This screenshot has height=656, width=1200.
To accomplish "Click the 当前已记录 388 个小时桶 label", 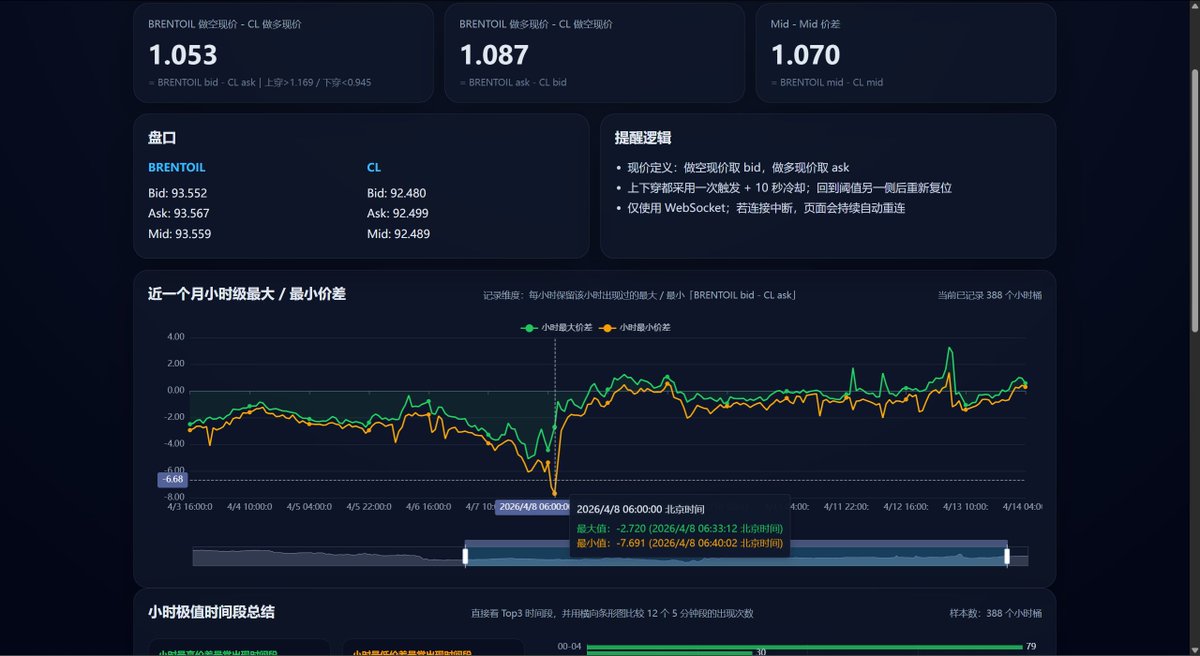I will tap(989, 295).
